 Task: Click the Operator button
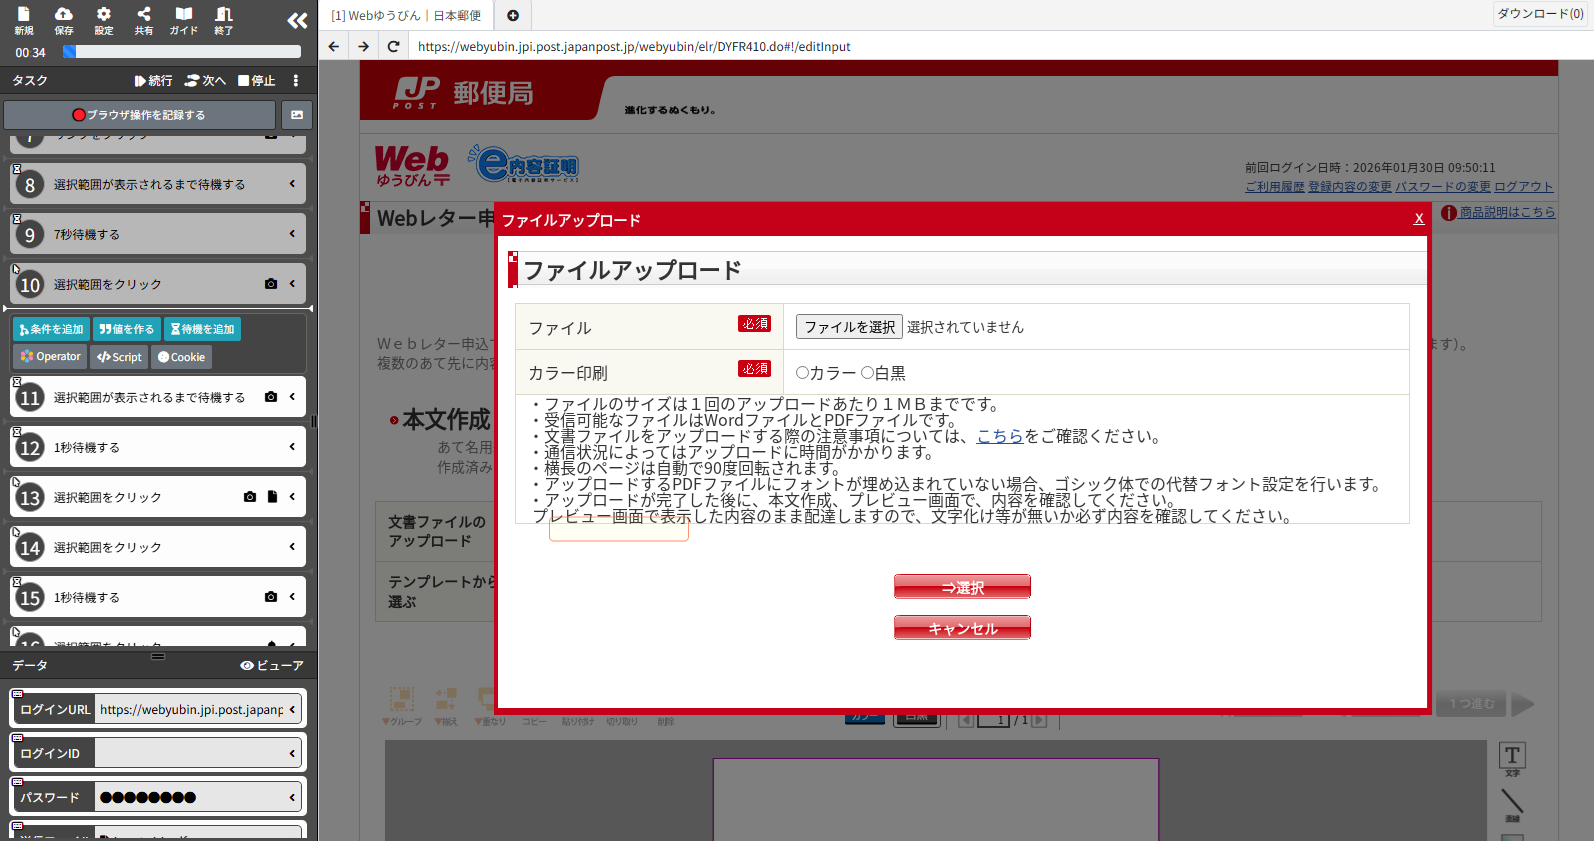(51, 357)
